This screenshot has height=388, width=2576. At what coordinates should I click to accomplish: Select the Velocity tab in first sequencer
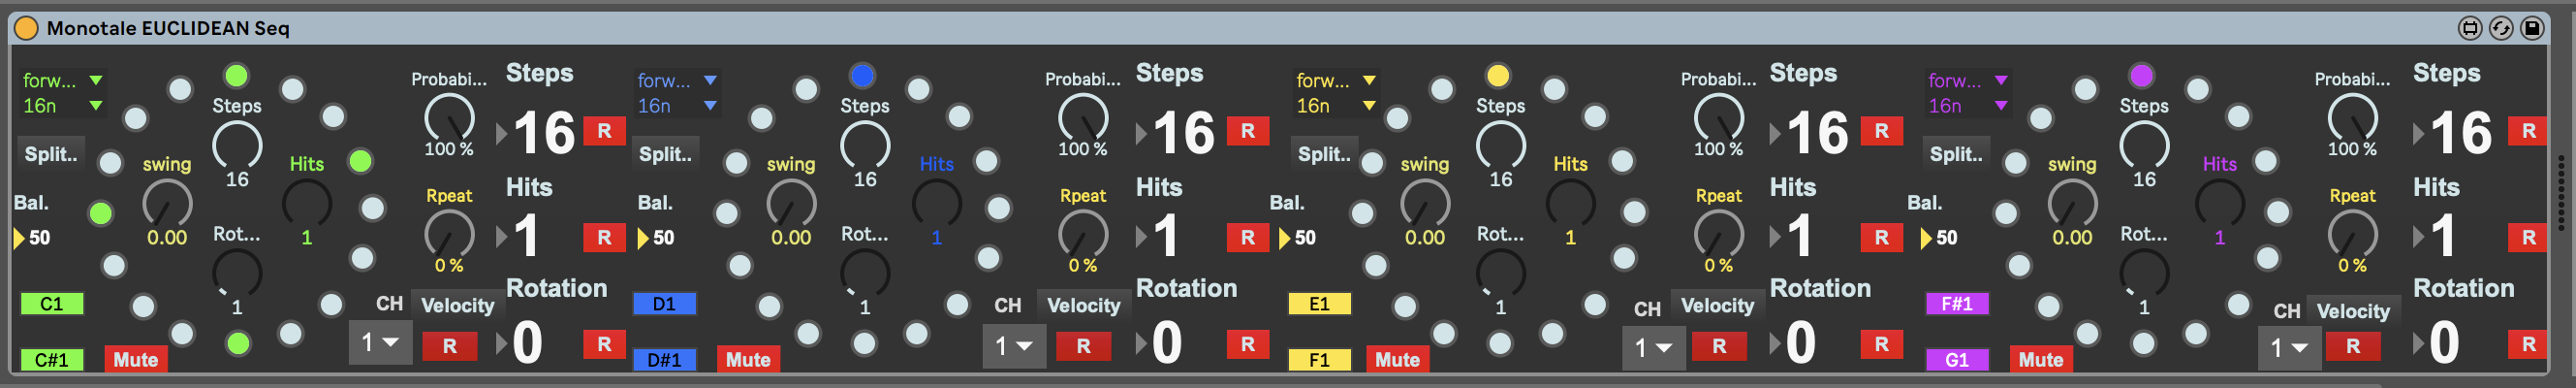[457, 306]
